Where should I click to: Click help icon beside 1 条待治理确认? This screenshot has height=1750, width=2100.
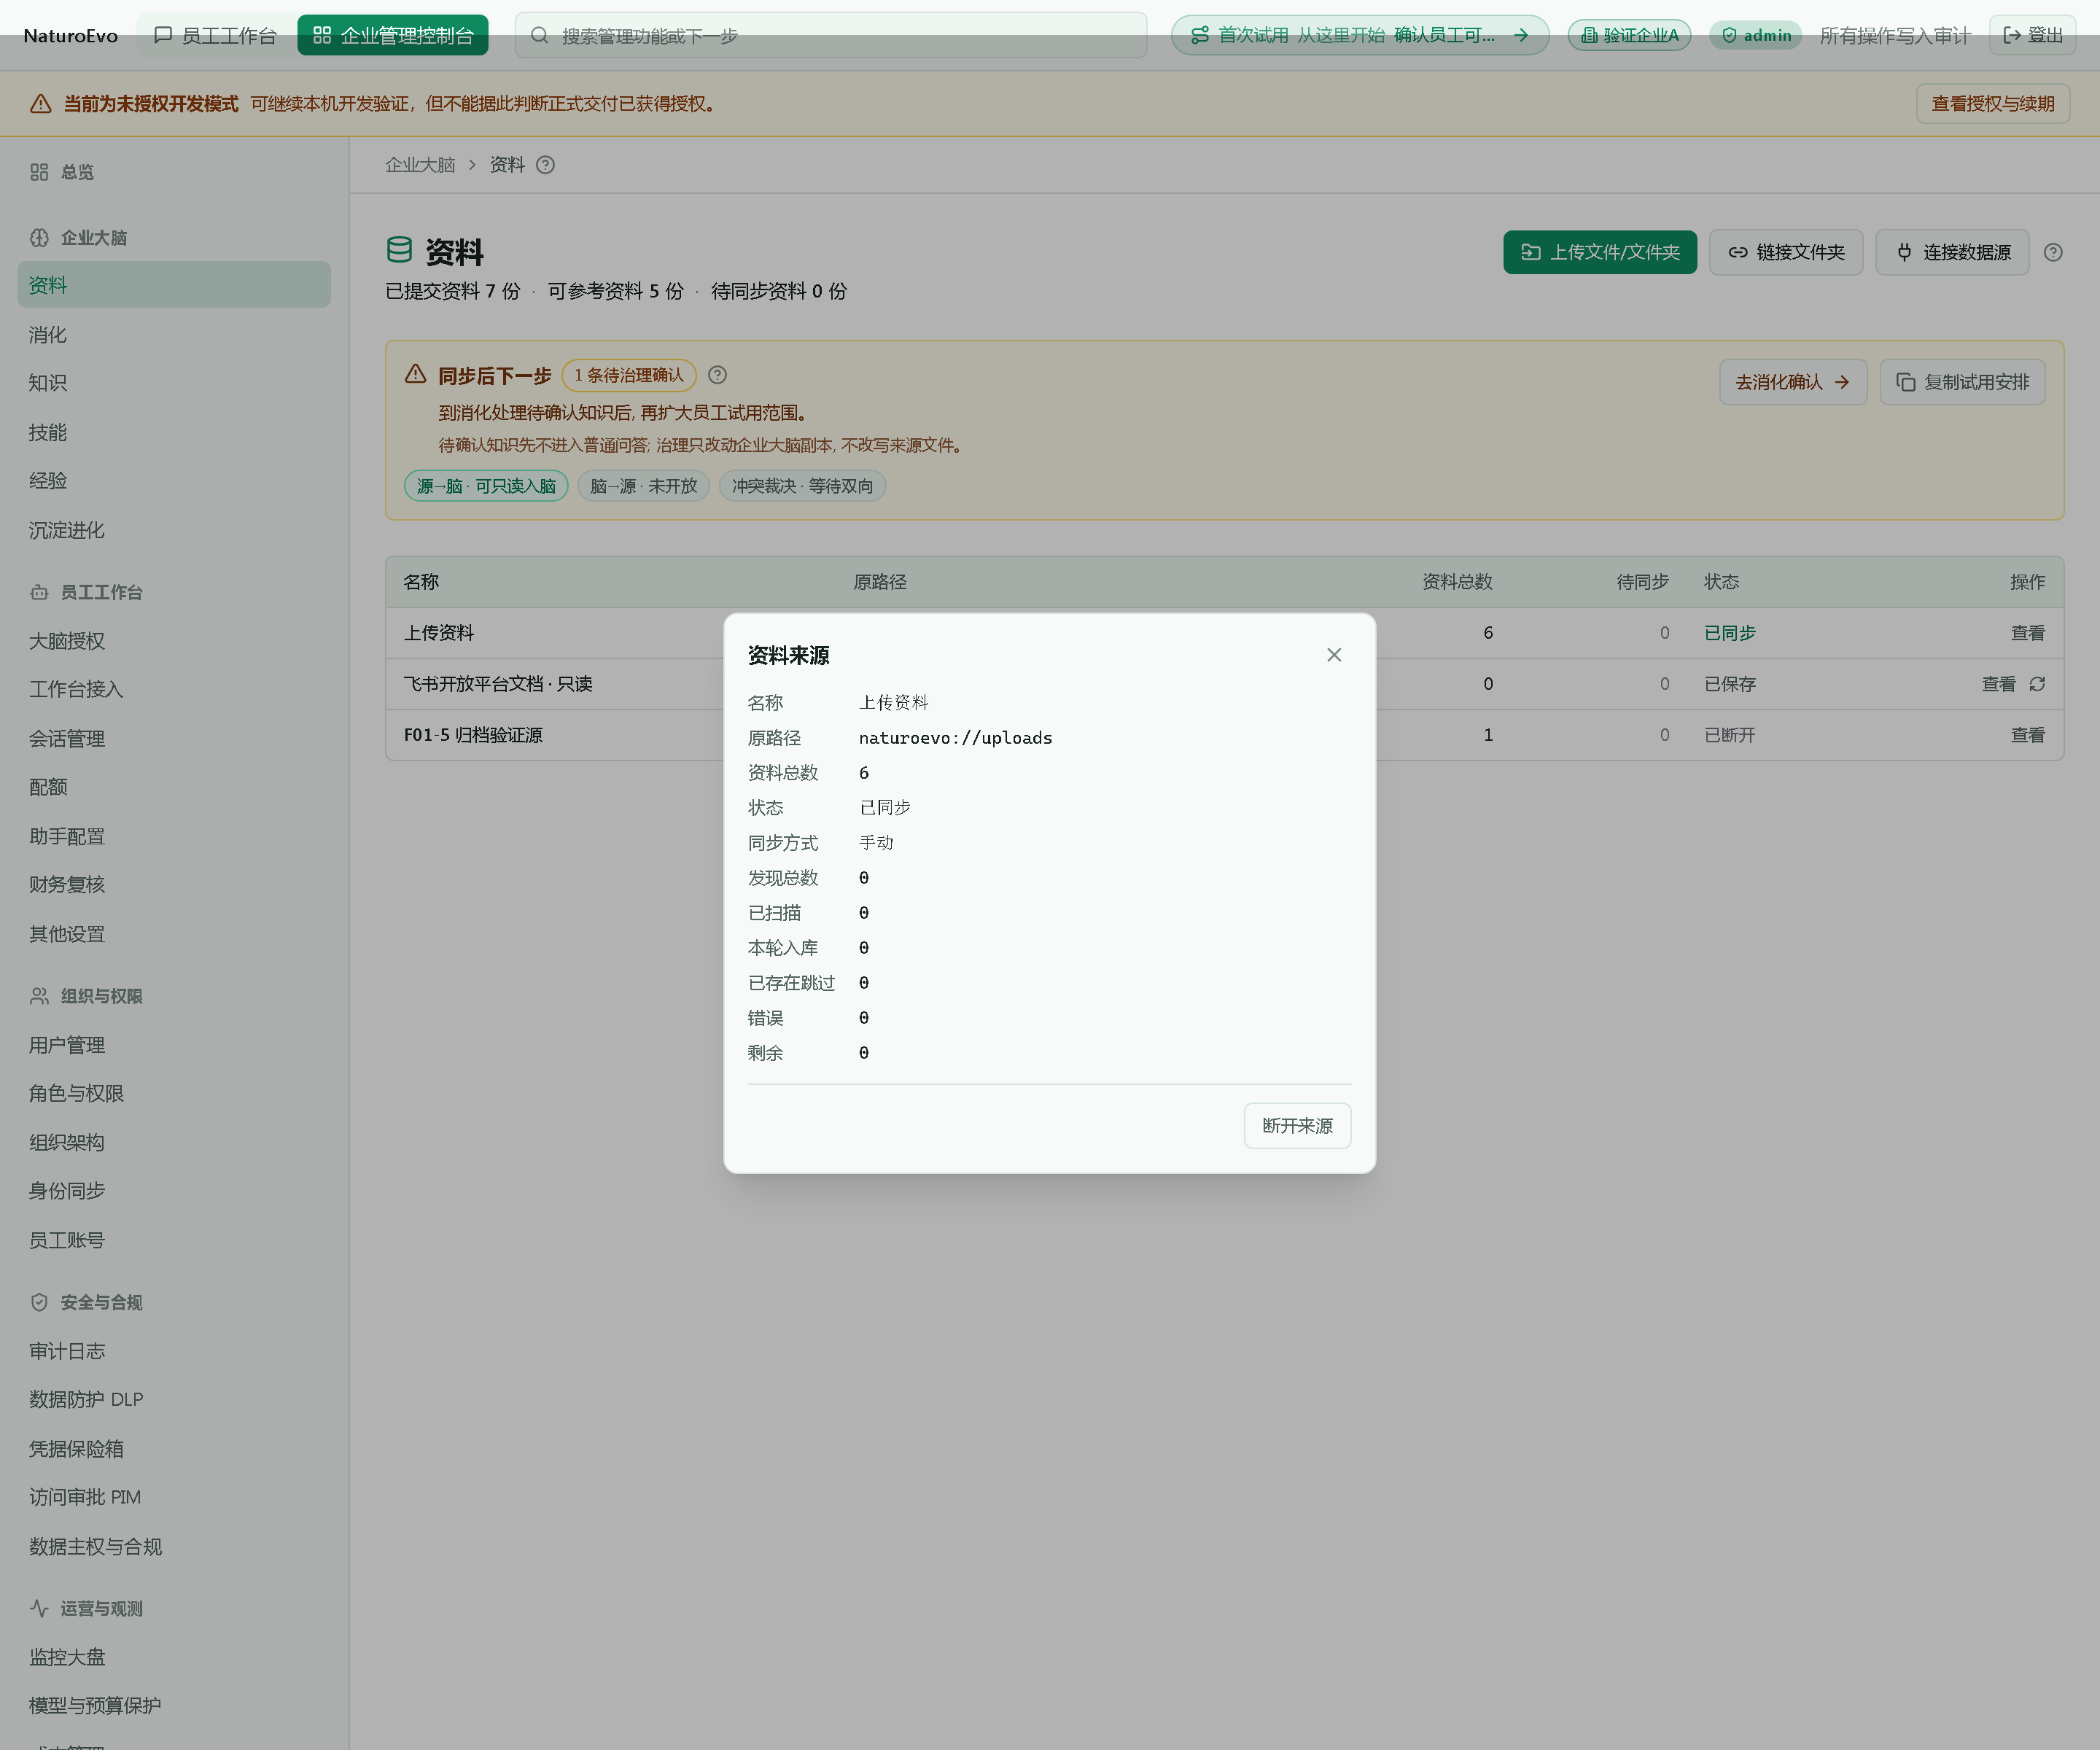(x=717, y=375)
